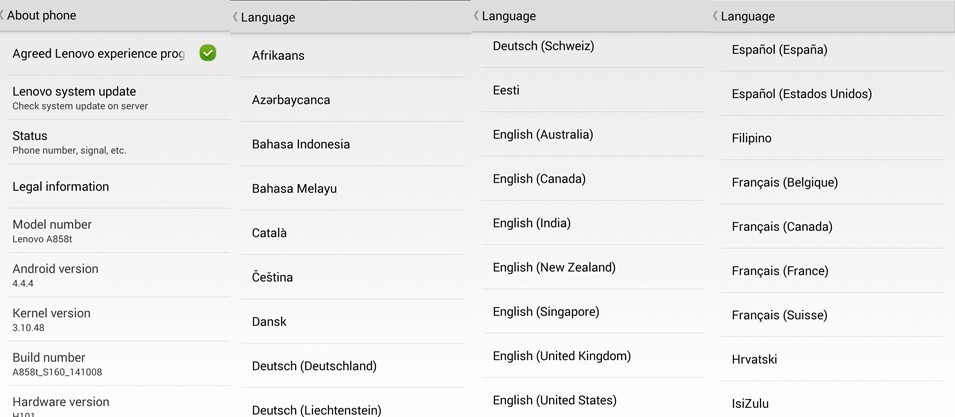The width and height of the screenshot is (955, 417).
Task: Uncheck the Agreed Lenovo experience program checkbox
Action: tap(208, 53)
